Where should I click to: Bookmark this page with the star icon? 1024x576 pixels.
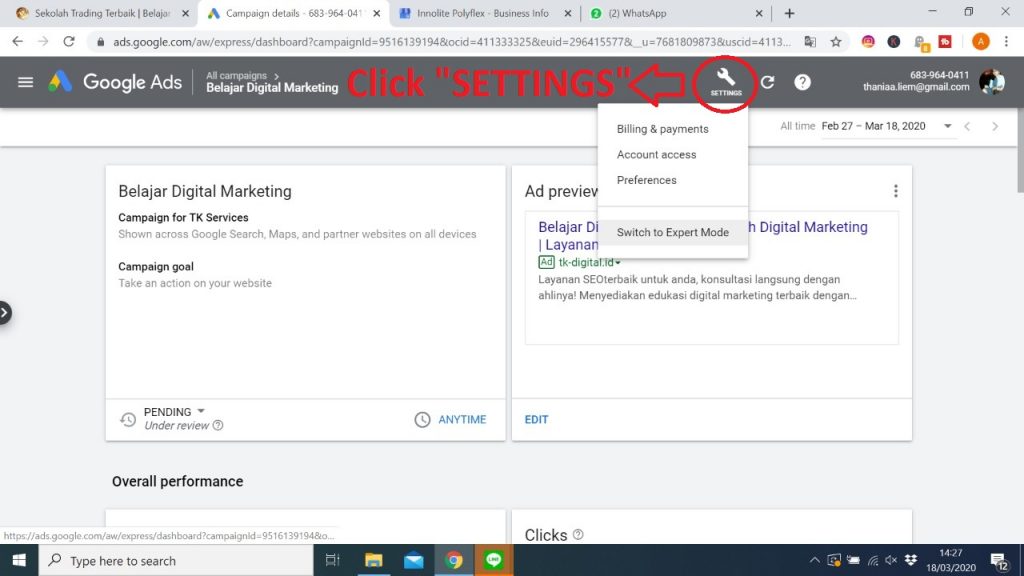click(836, 42)
